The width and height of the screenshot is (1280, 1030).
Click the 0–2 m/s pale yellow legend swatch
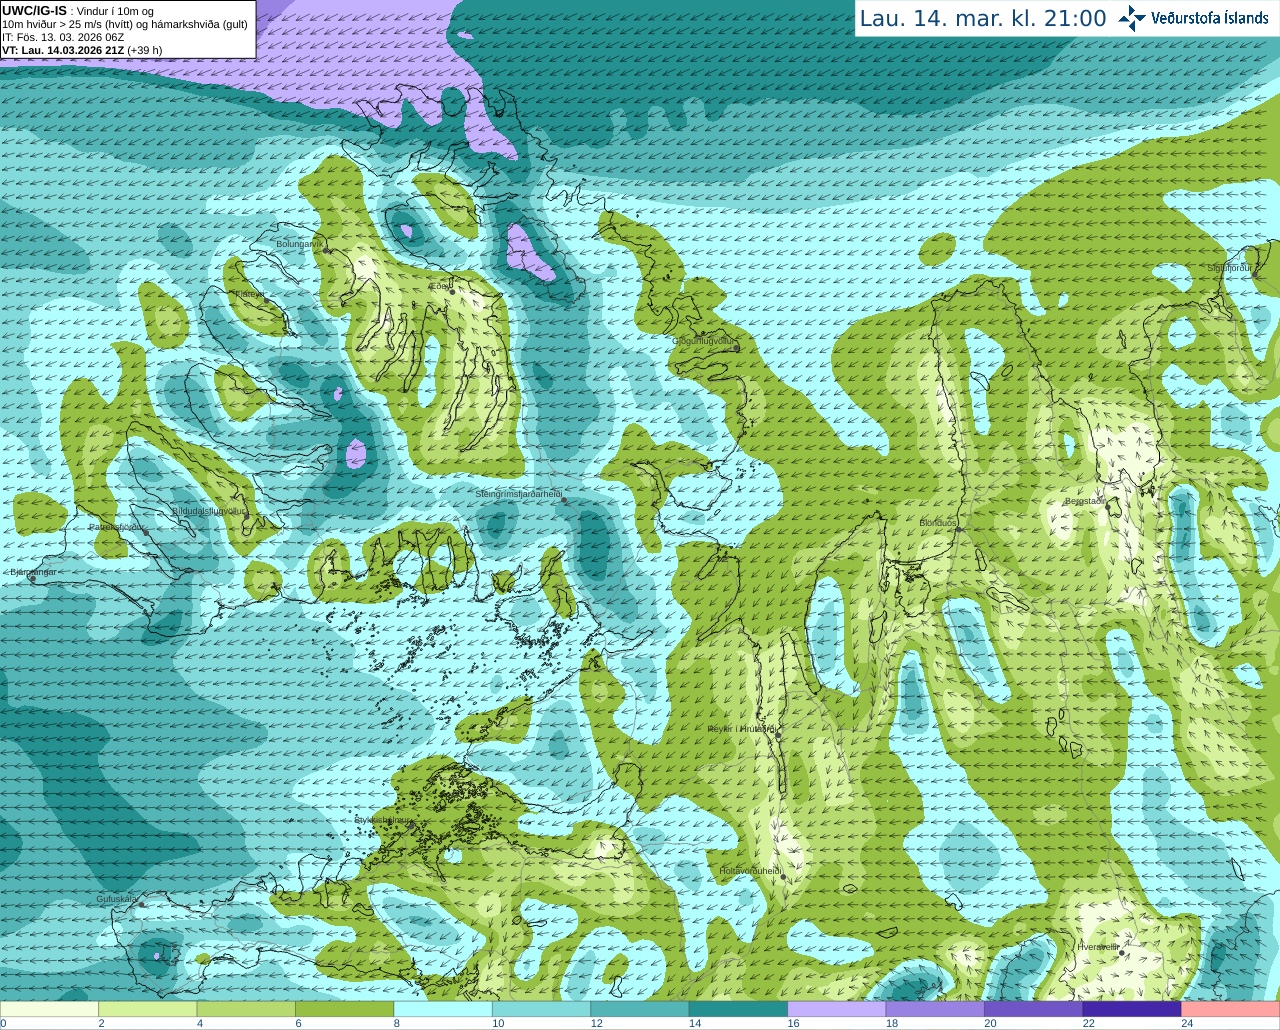click(x=49, y=1009)
